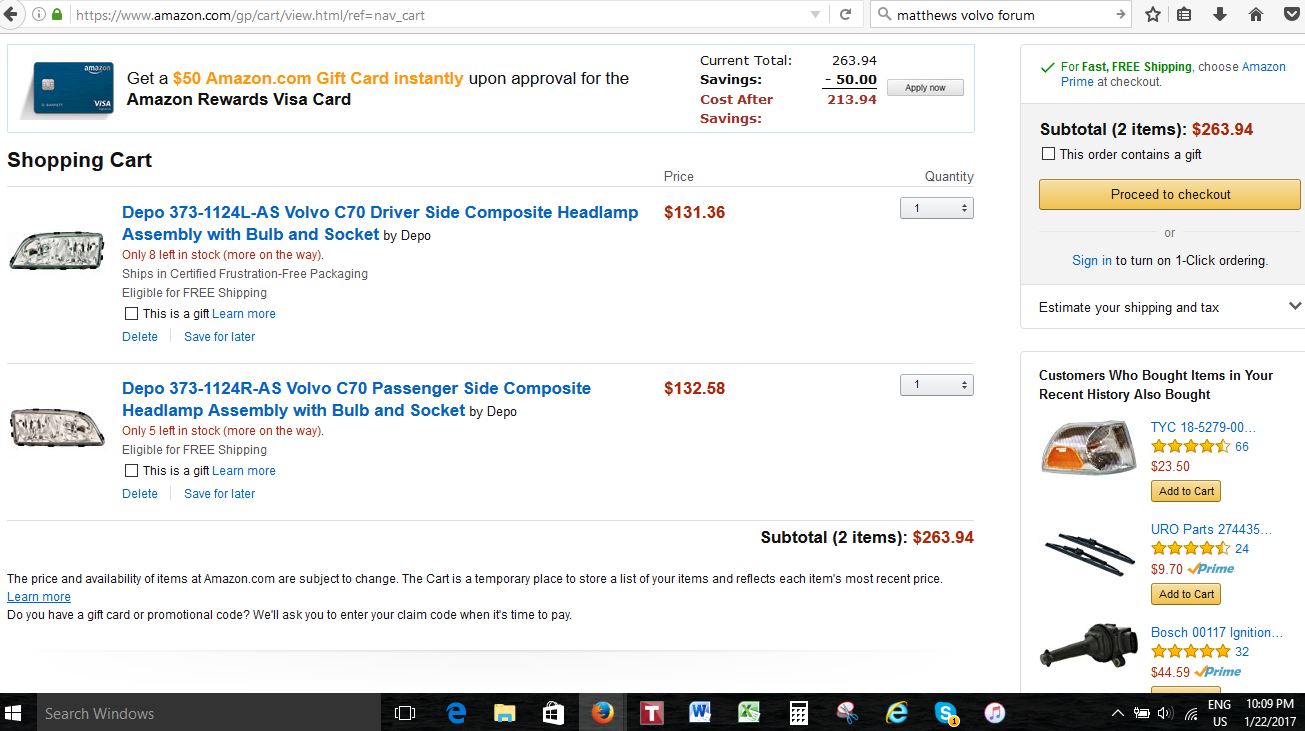The image size is (1305, 731).
Task: Open Skype from the taskbar
Action: [x=946, y=713]
